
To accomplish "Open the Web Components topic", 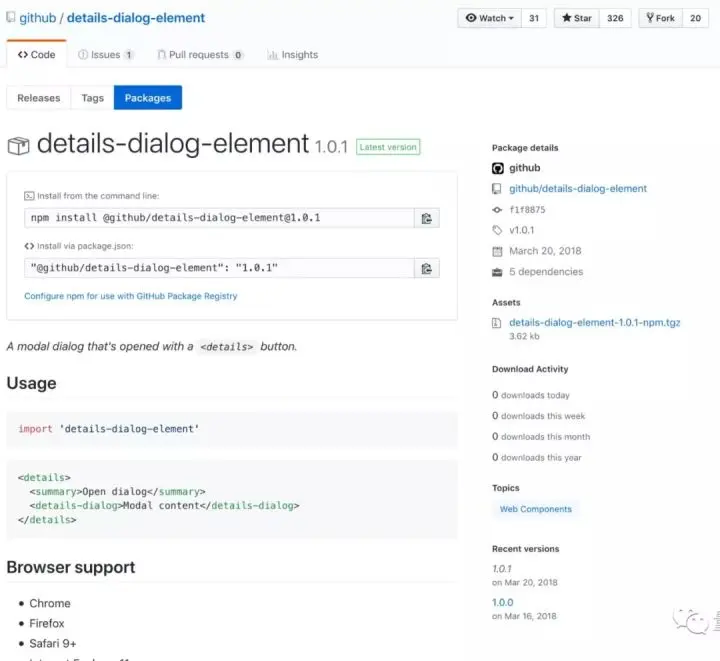I will pos(535,509).
